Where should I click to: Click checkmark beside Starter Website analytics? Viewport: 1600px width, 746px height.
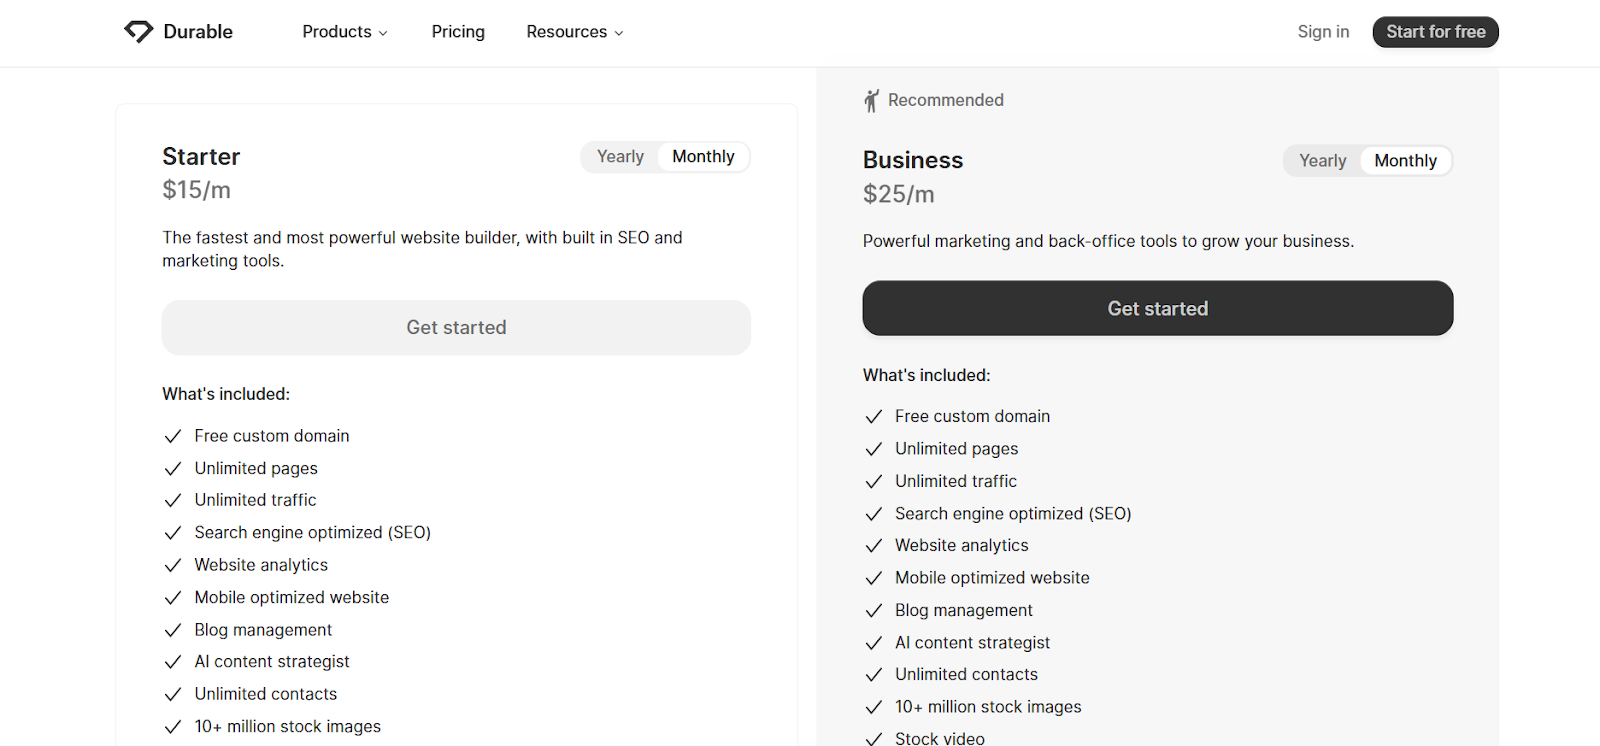click(173, 565)
